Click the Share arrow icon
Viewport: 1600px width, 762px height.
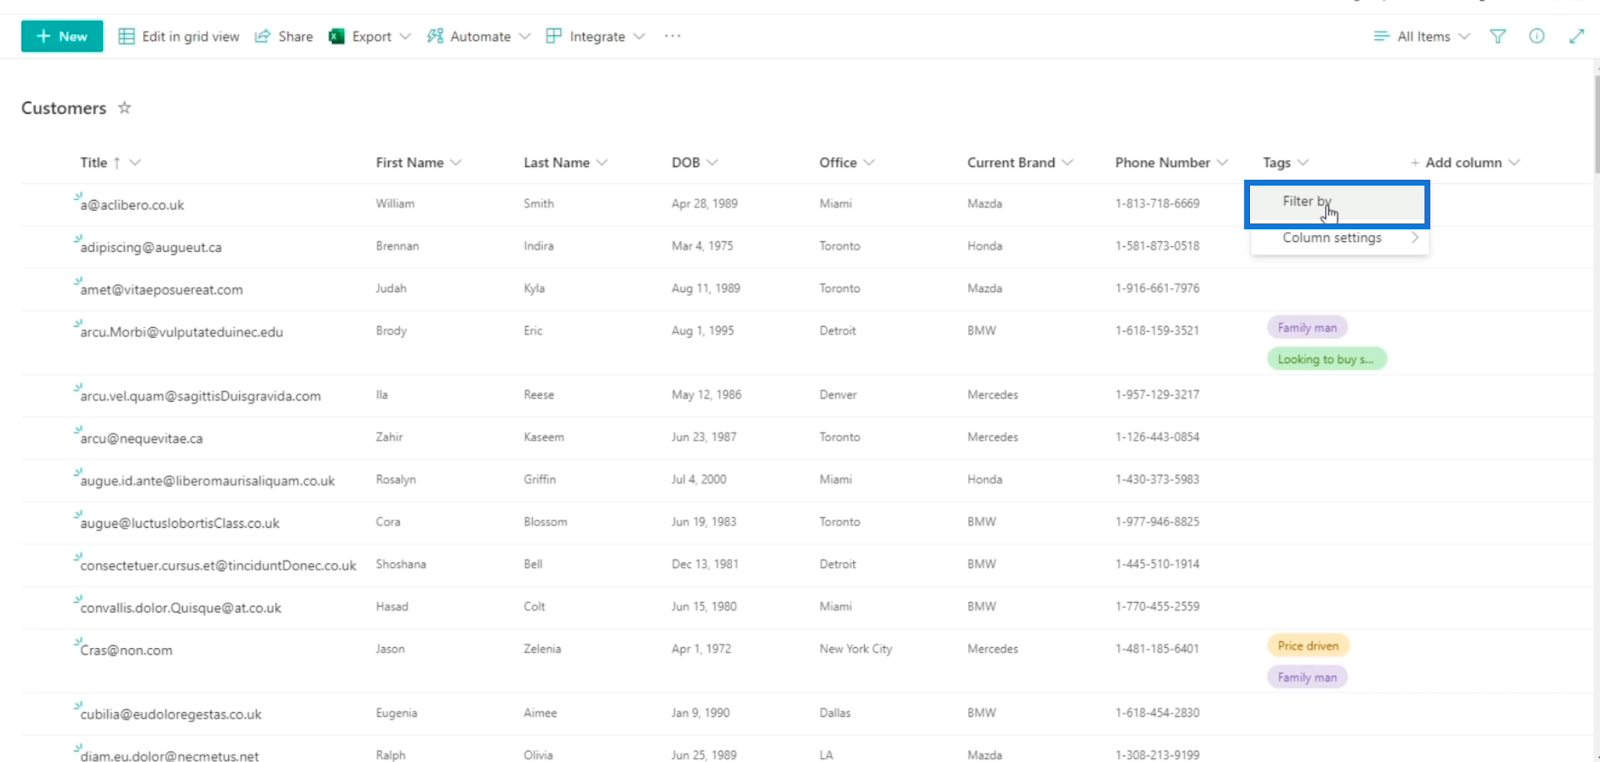point(262,36)
